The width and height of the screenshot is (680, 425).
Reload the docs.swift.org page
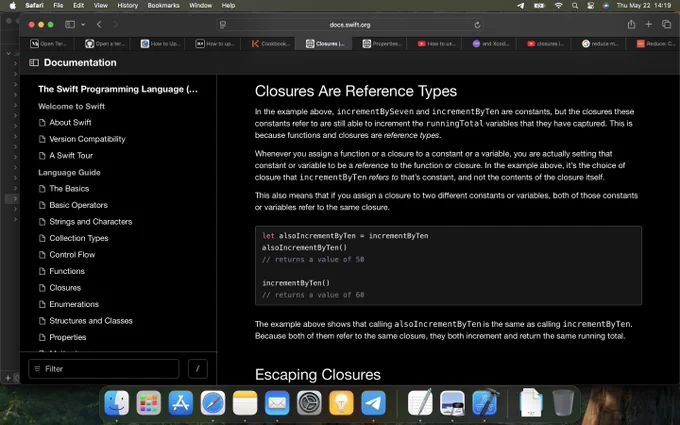[x=477, y=25]
